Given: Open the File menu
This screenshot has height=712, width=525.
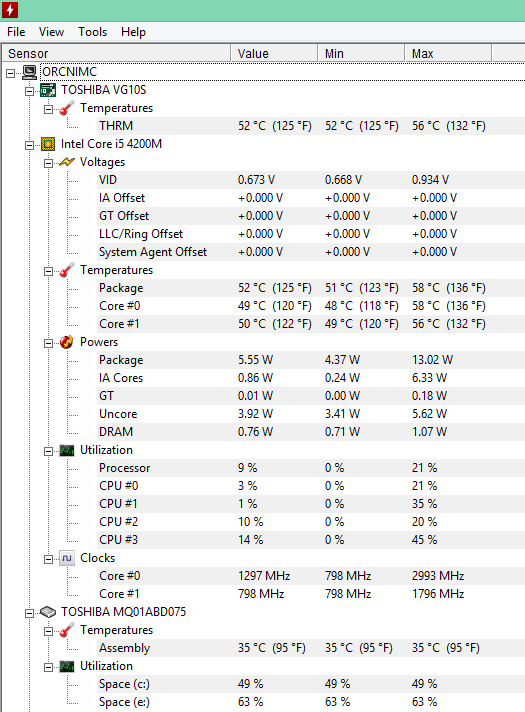Looking at the screenshot, I should [16, 32].
